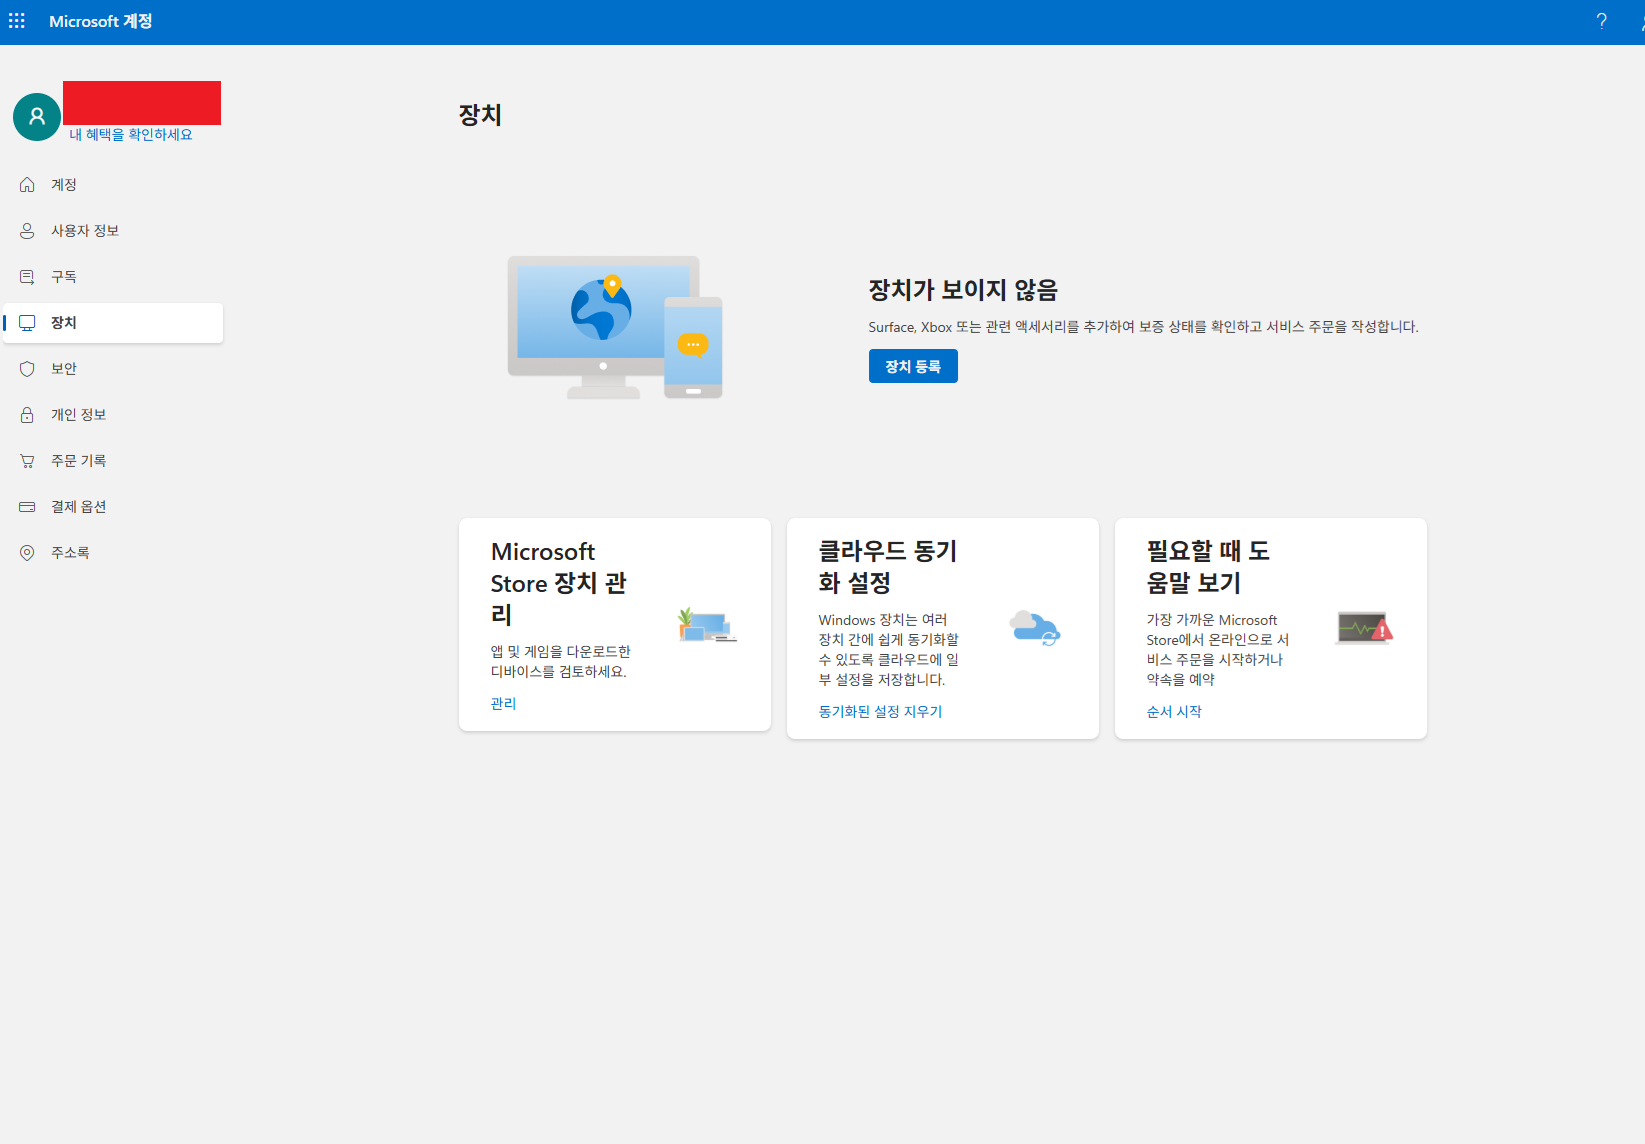Go to 사용자 정보 in the sidebar
The height and width of the screenshot is (1144, 1645).
[x=113, y=231]
